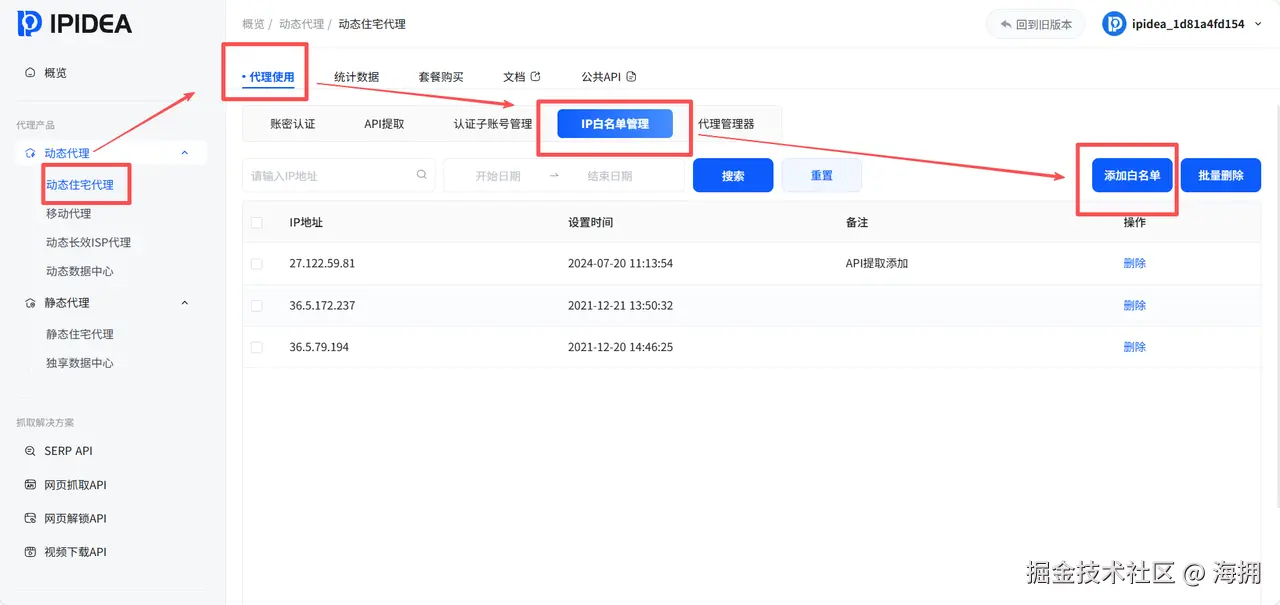Click the search magnifier in IP address field
Viewport: 1280px width, 605px height.
point(421,174)
